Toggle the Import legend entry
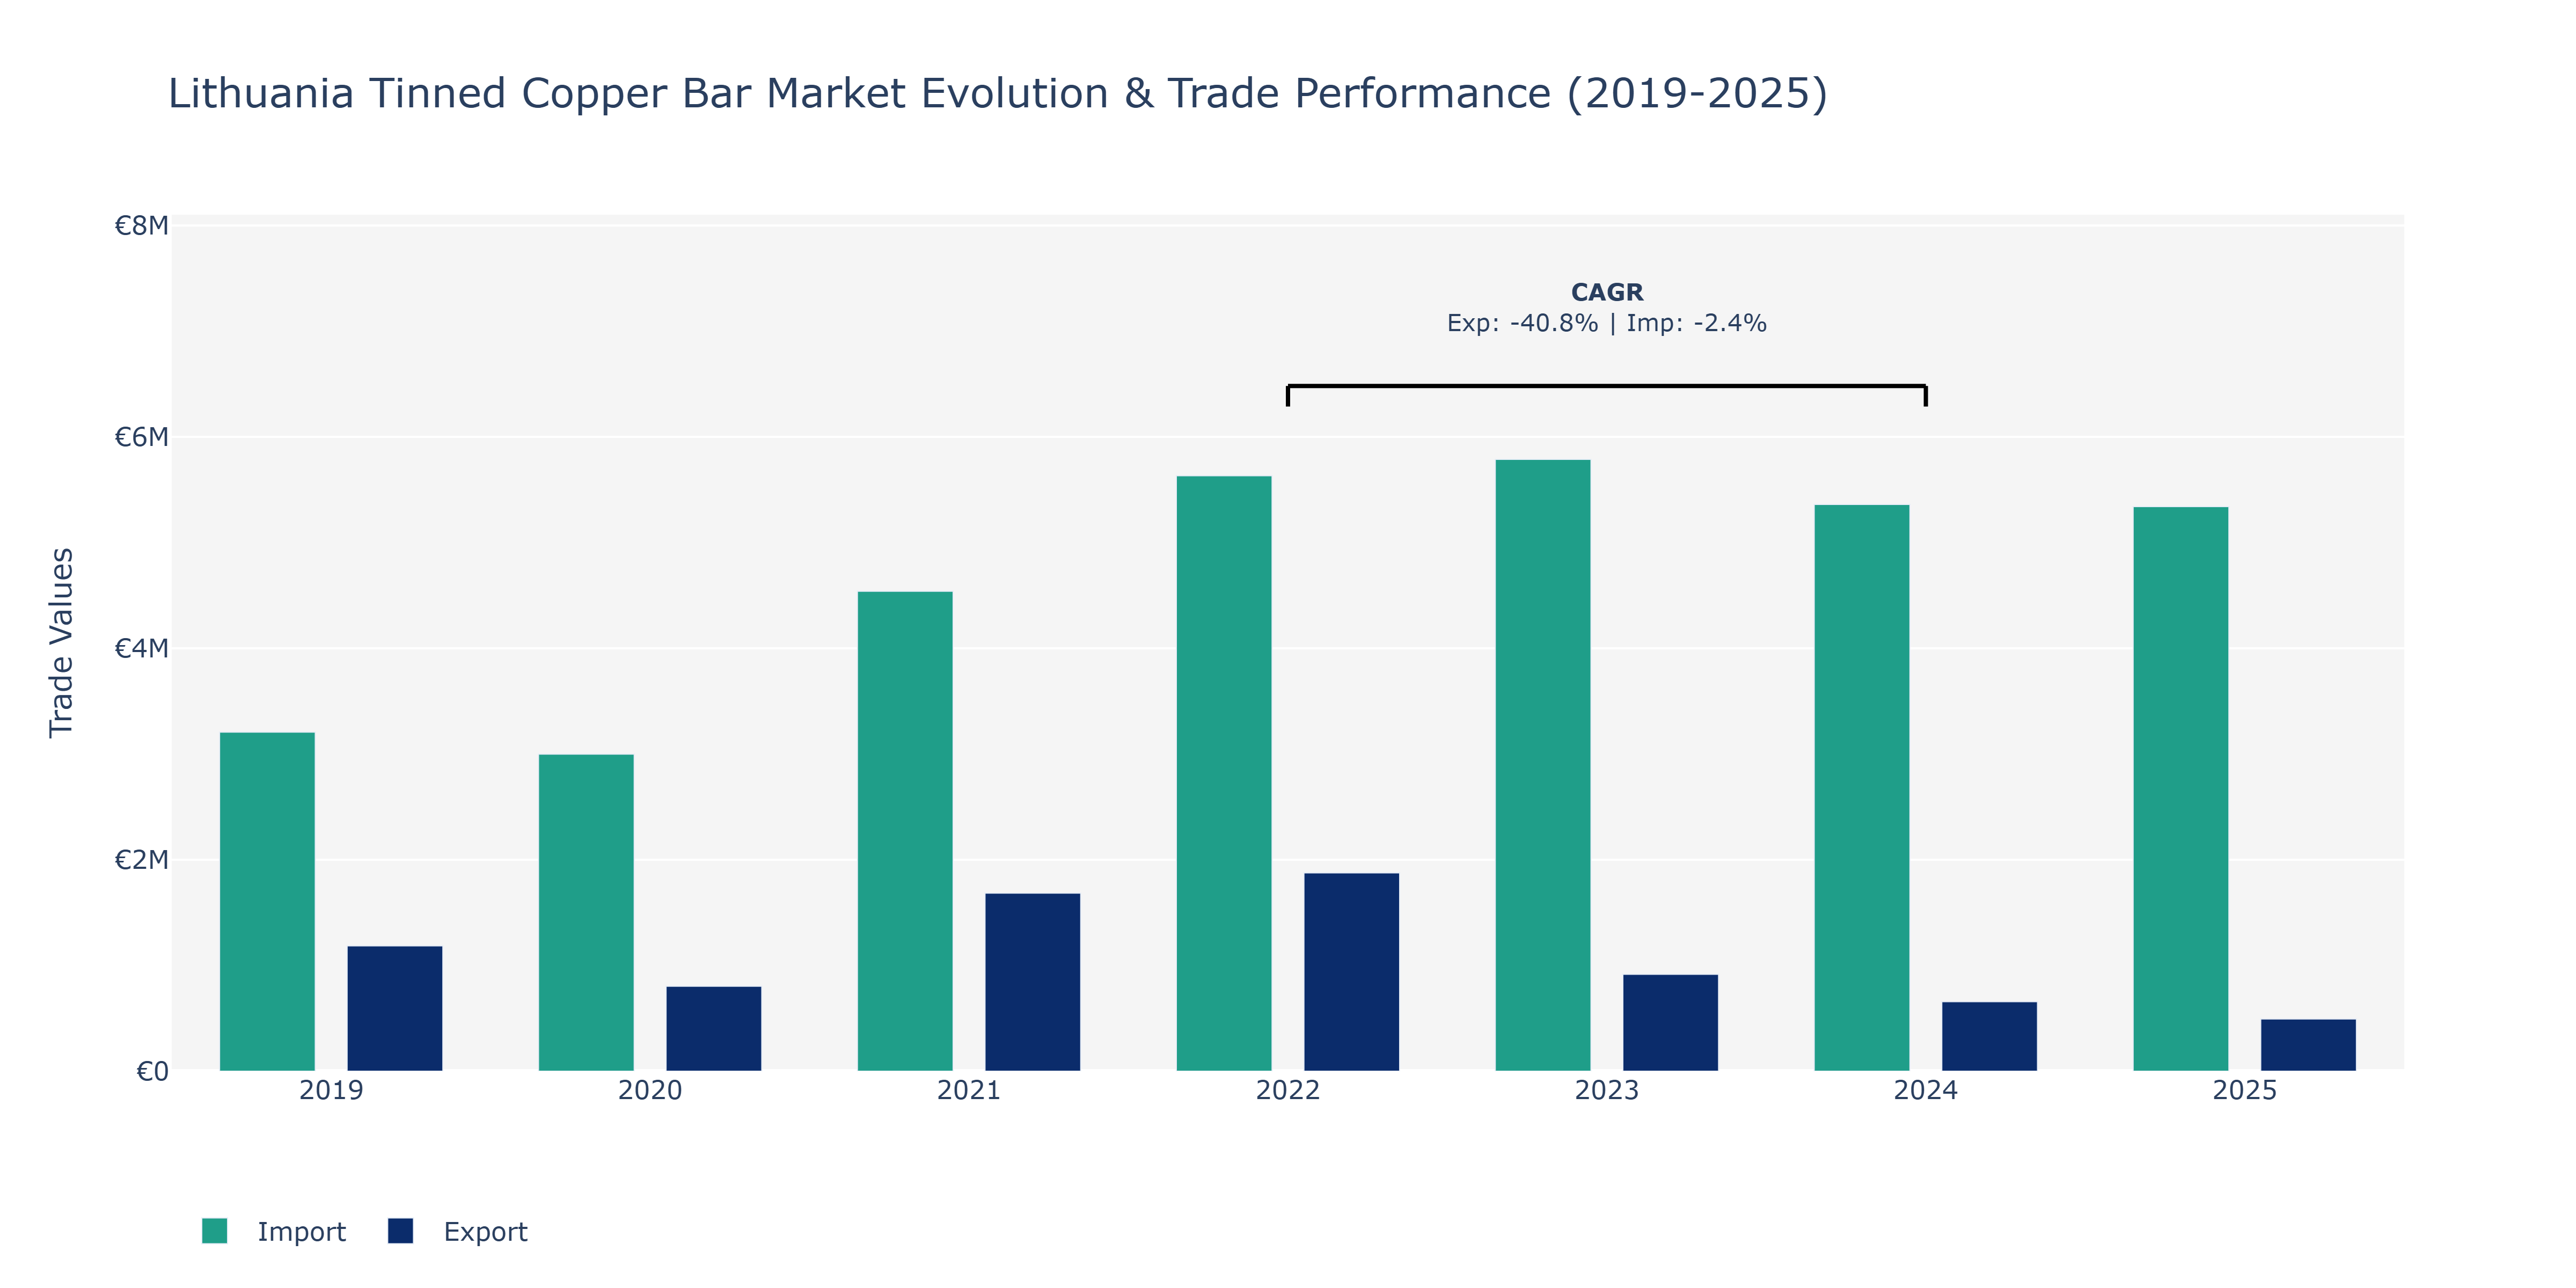 point(274,1231)
